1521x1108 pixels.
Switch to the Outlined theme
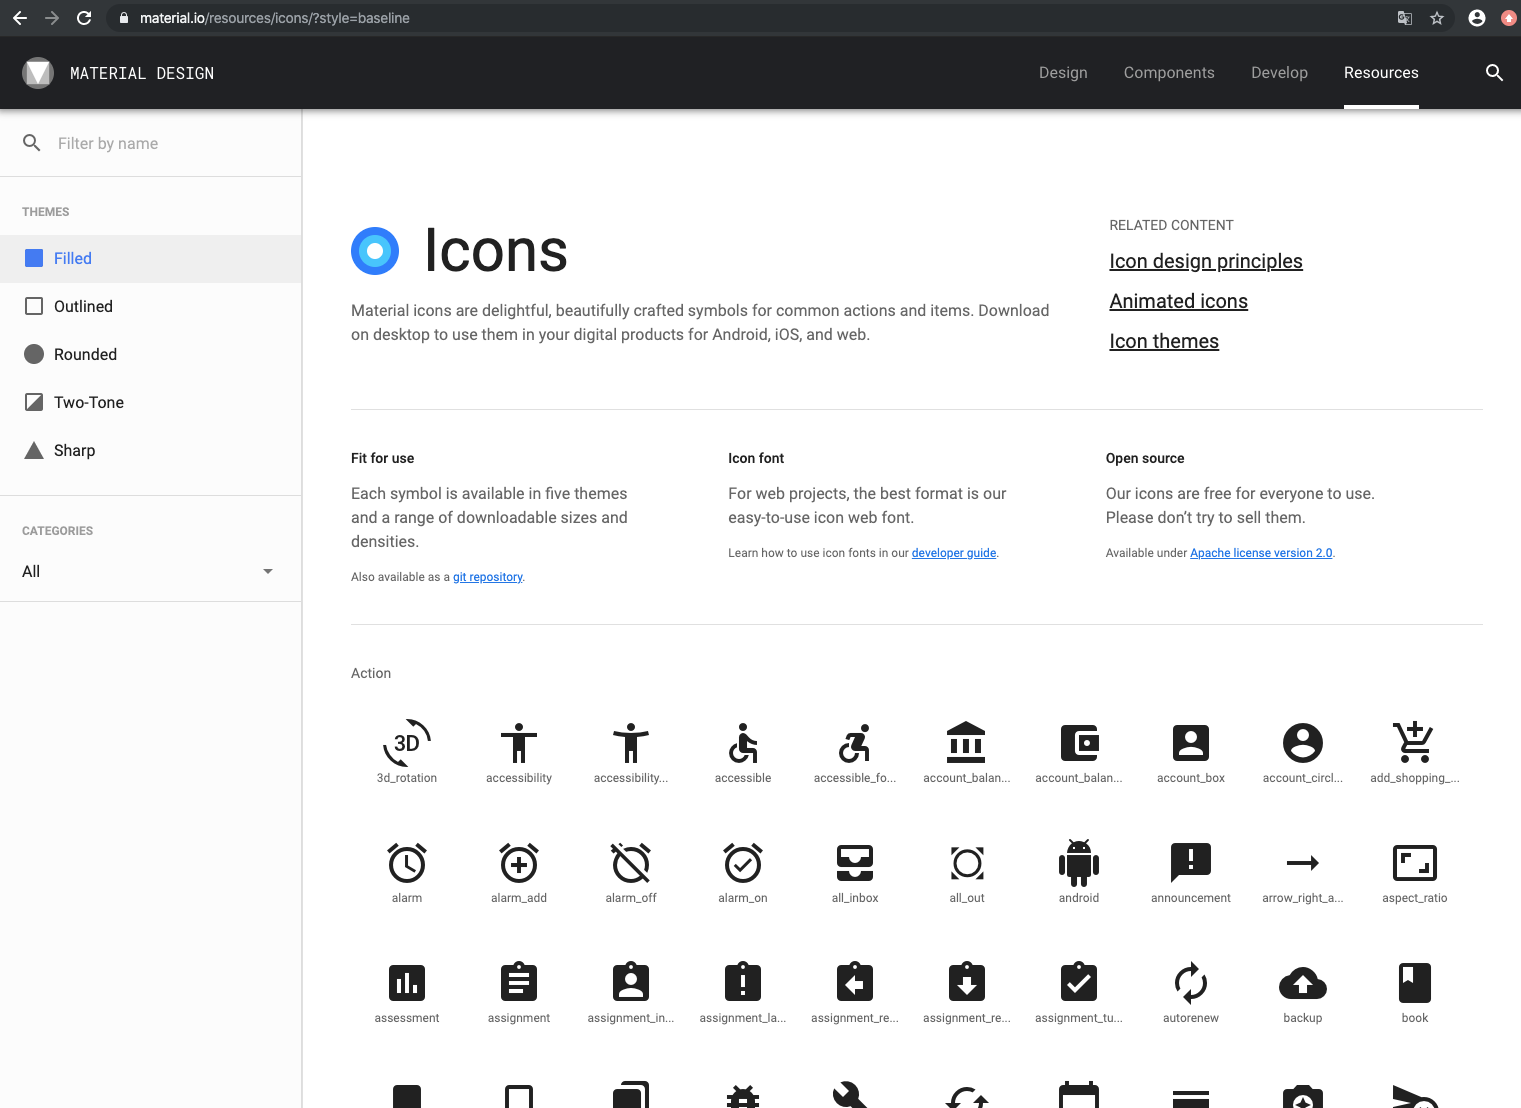tap(150, 307)
